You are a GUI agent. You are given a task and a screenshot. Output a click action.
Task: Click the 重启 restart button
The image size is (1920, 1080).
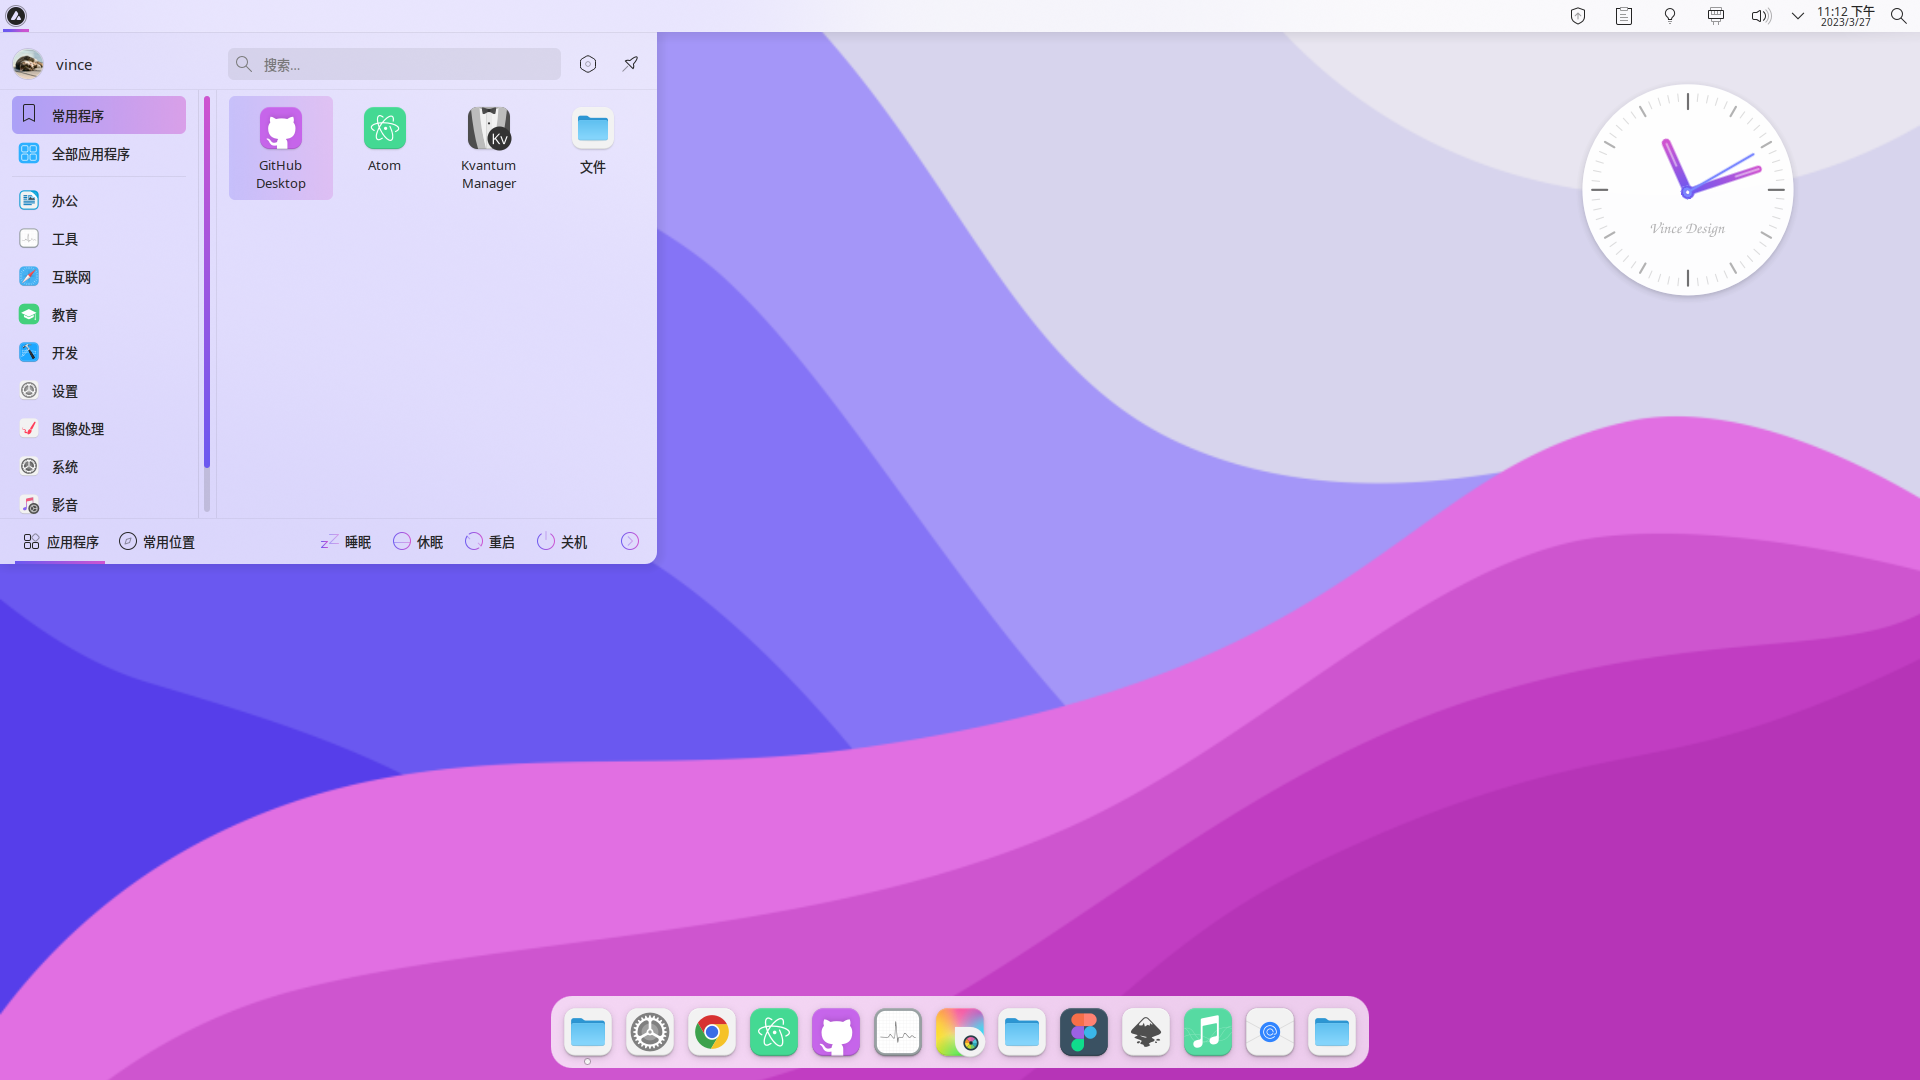(490, 541)
